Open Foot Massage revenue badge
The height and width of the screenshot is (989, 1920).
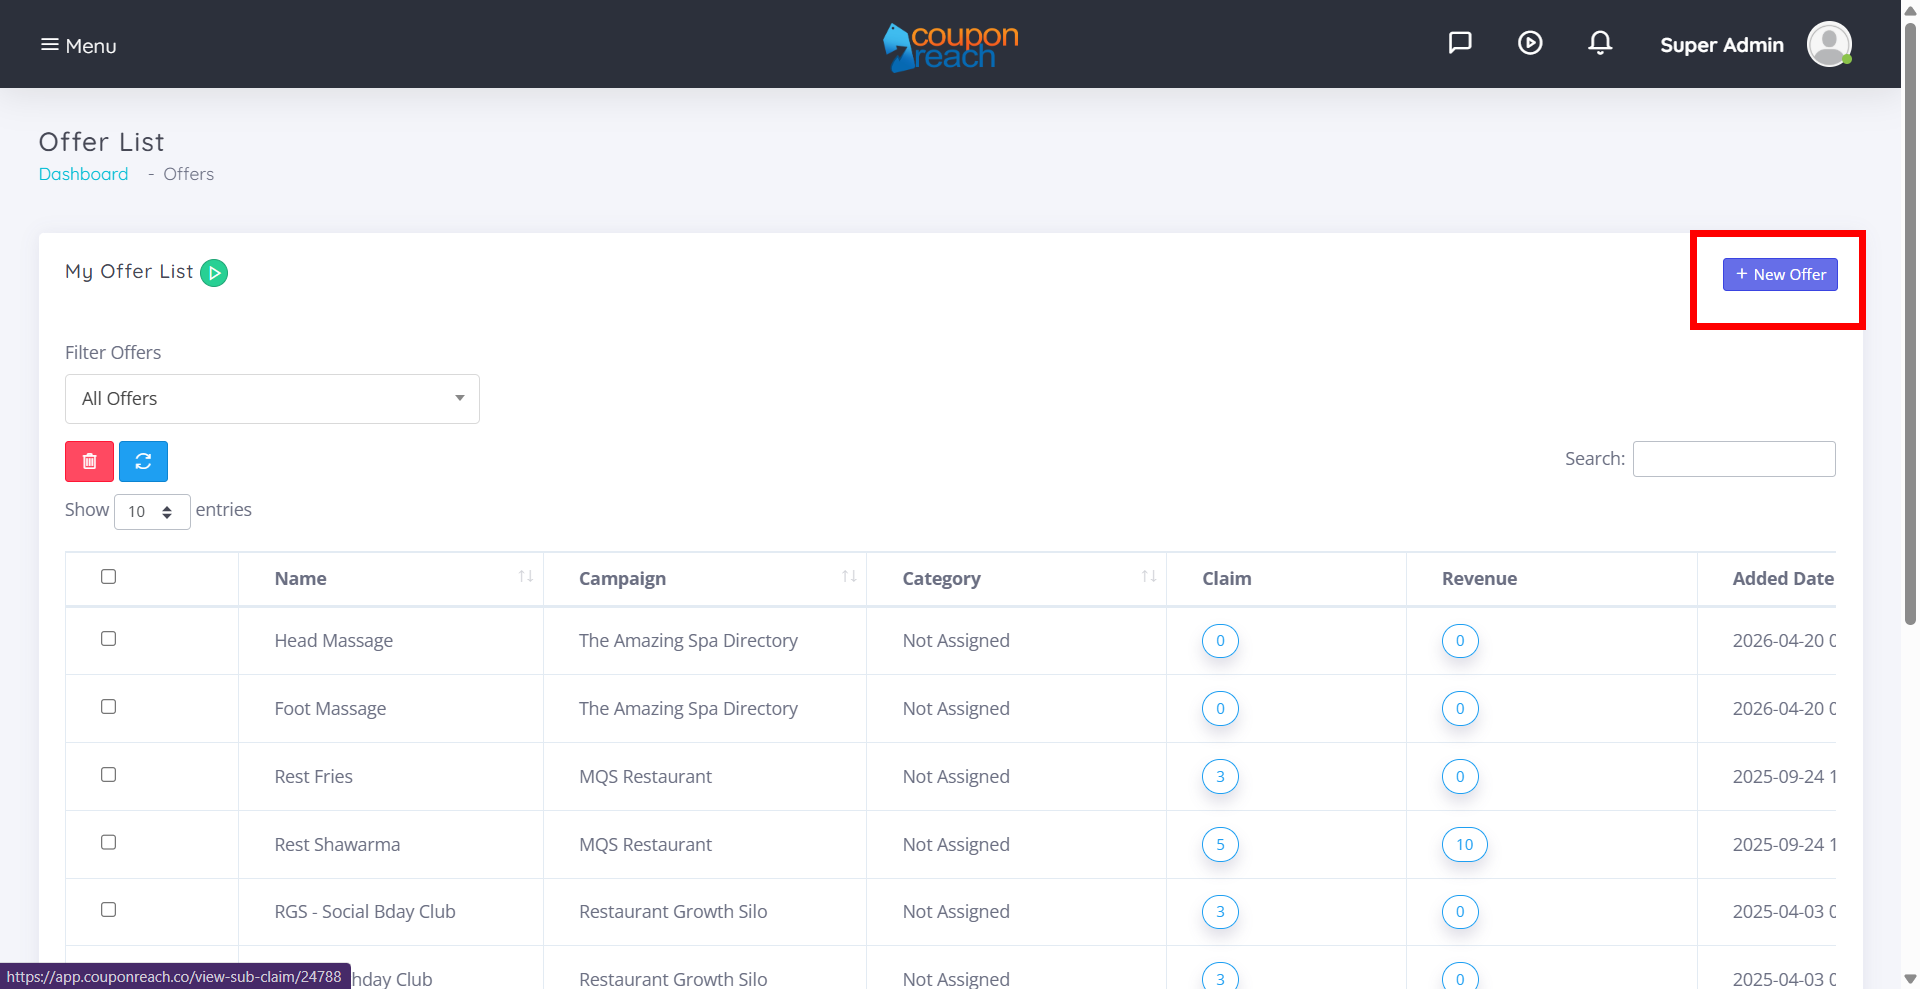point(1460,709)
